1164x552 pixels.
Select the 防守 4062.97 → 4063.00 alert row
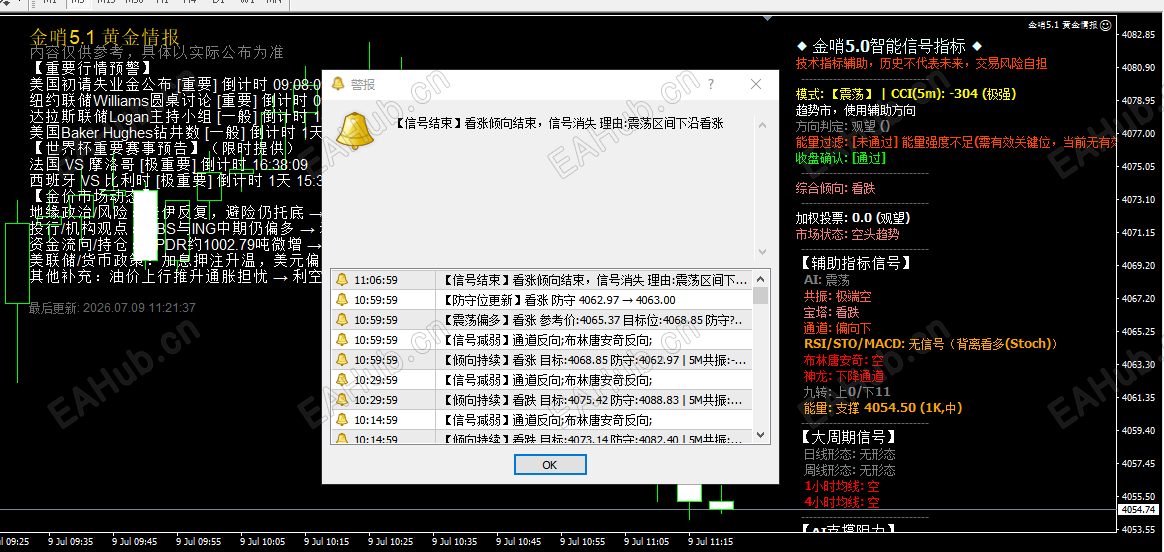(541, 300)
